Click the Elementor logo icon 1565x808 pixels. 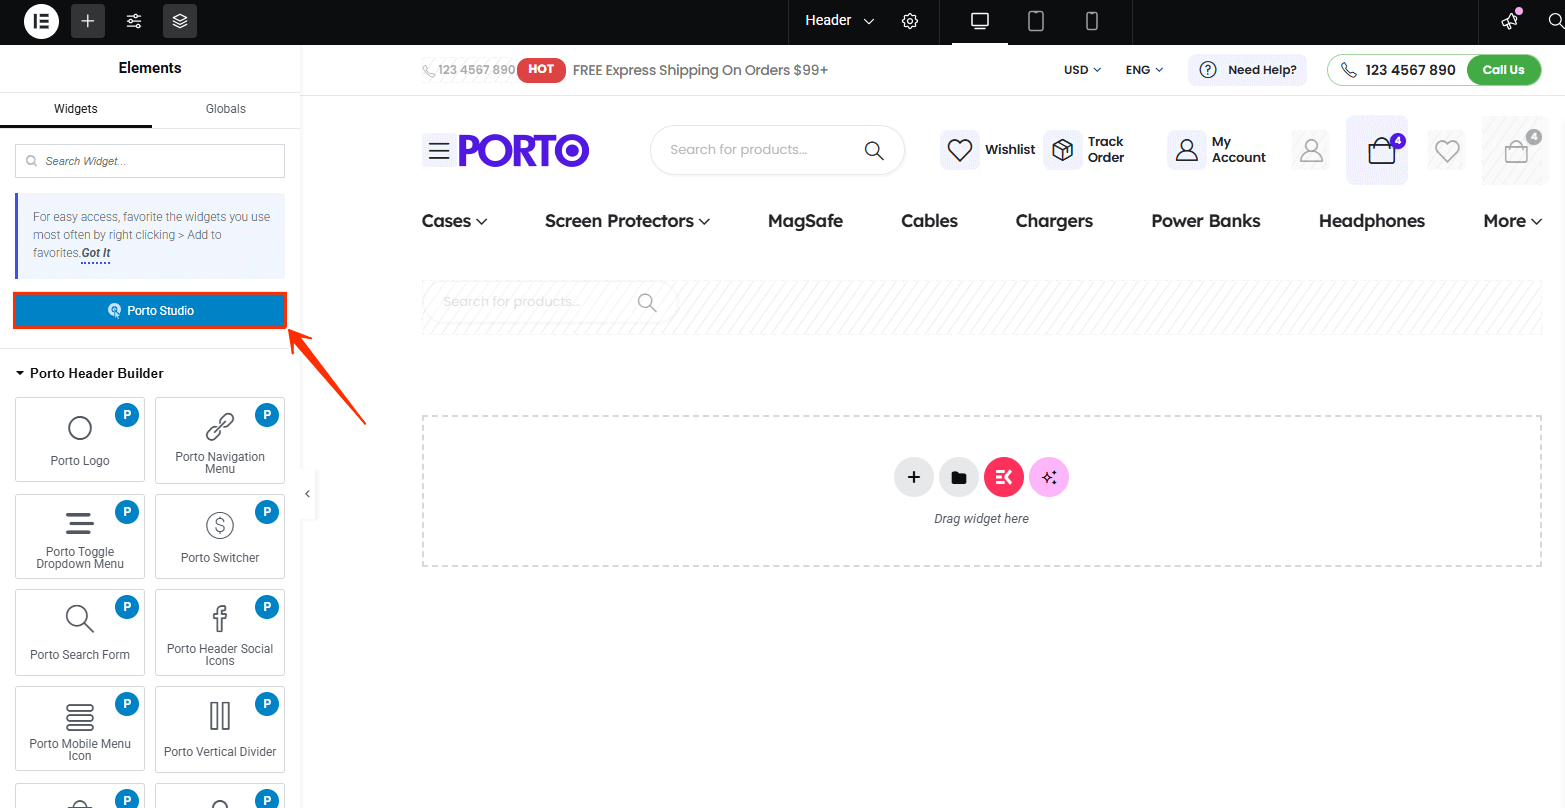click(x=41, y=21)
